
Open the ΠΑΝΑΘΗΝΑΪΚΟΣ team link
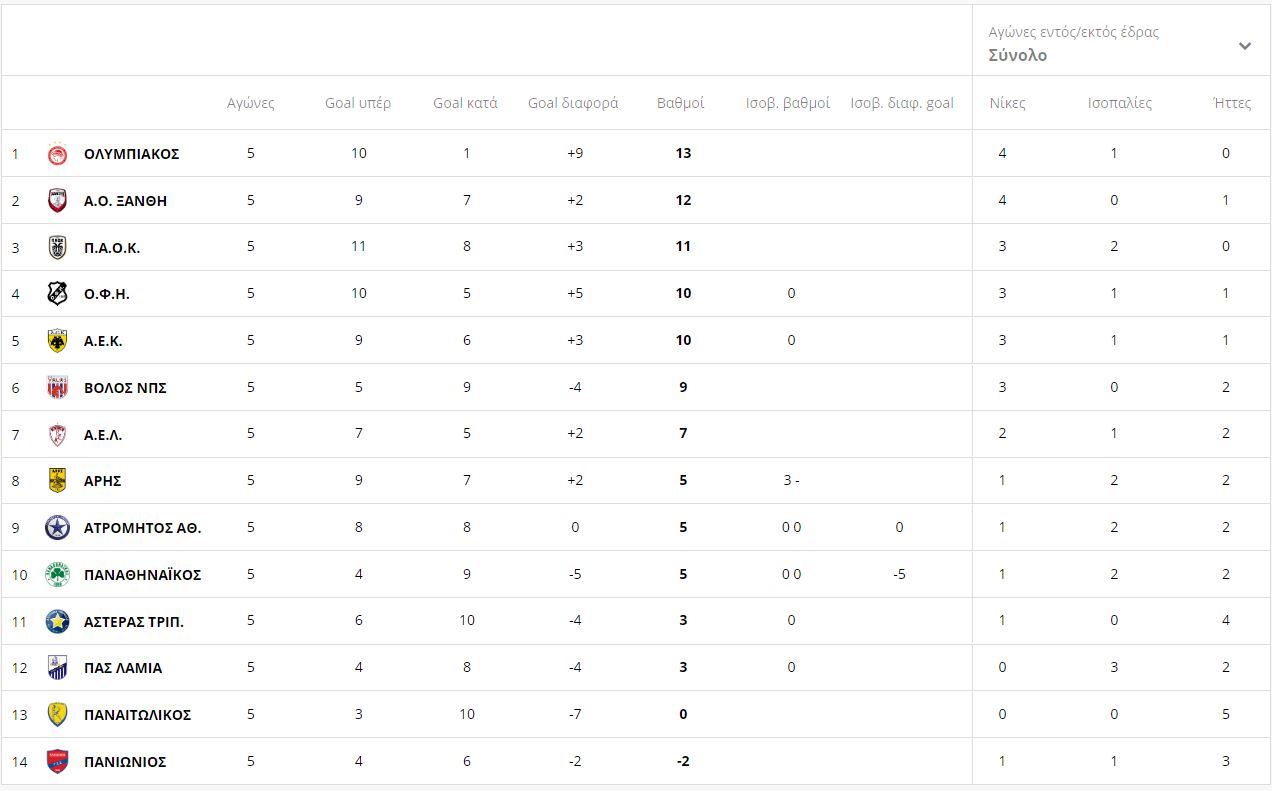(x=143, y=575)
